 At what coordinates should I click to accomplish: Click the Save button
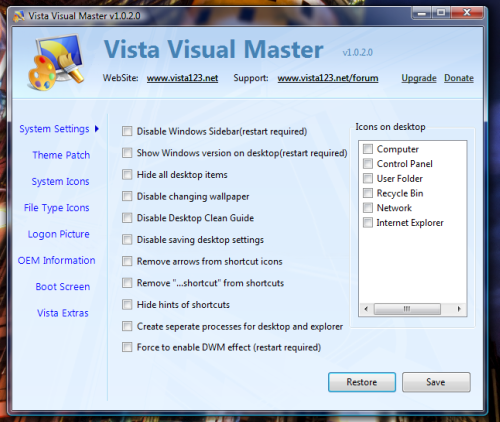pyautogui.click(x=436, y=382)
